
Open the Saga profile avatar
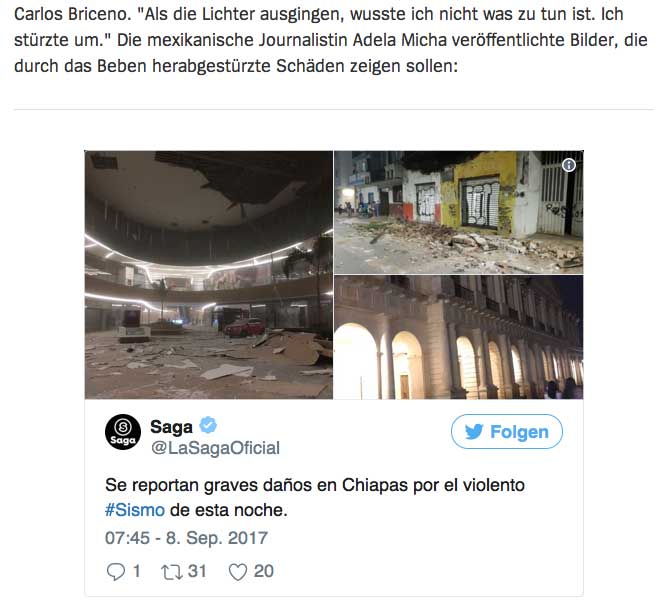(123, 432)
